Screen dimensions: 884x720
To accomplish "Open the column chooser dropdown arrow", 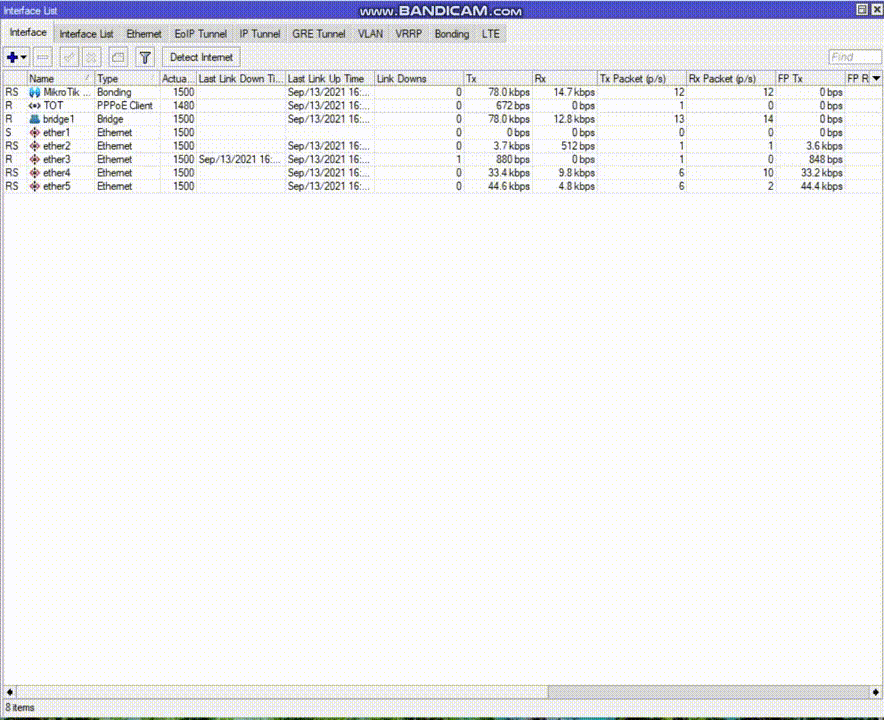I will (x=876, y=78).
